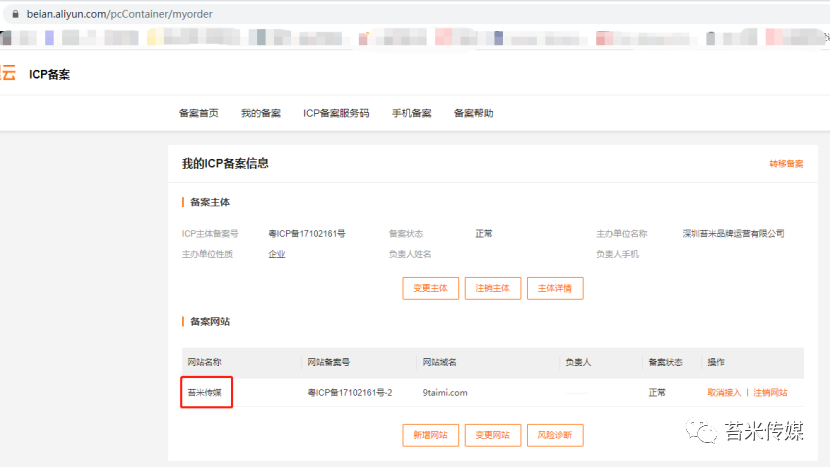Select the 苔米传媒 website name cell
The height and width of the screenshot is (467, 830).
click(x=206, y=393)
